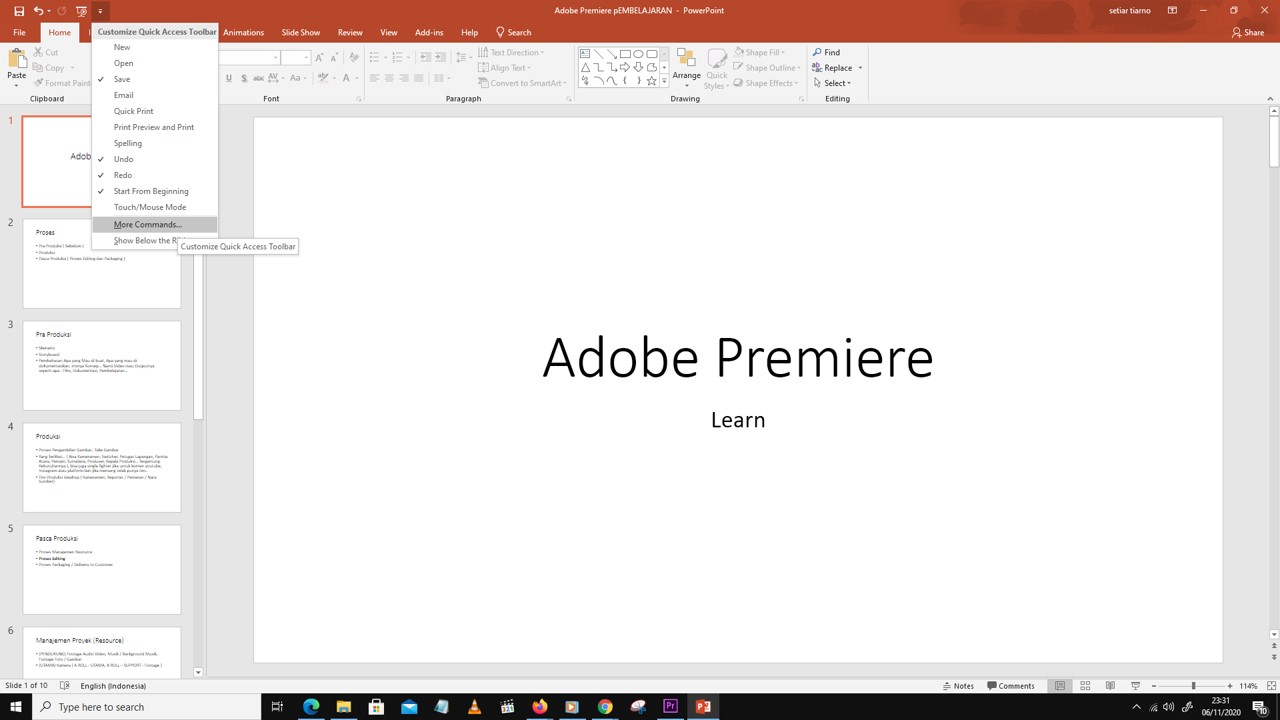Open the Select dropdown in Editing

coord(832,83)
